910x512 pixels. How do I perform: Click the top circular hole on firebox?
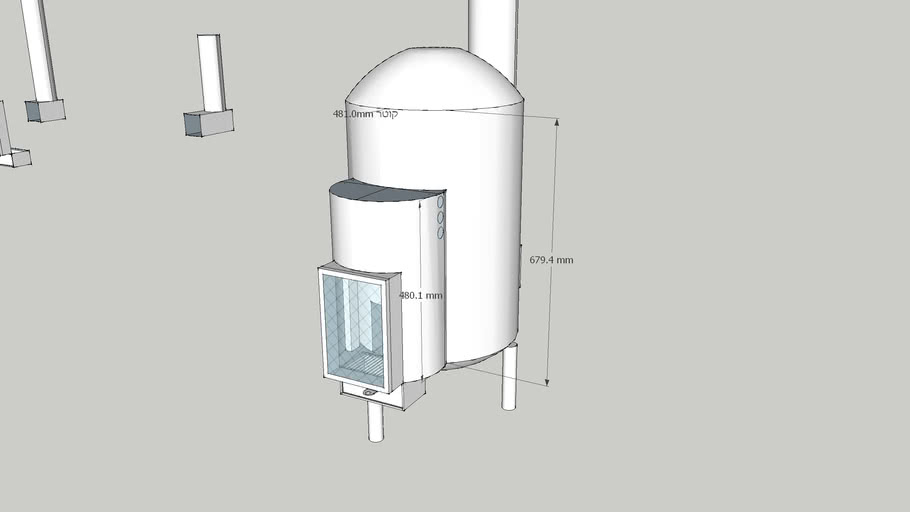coord(440,201)
